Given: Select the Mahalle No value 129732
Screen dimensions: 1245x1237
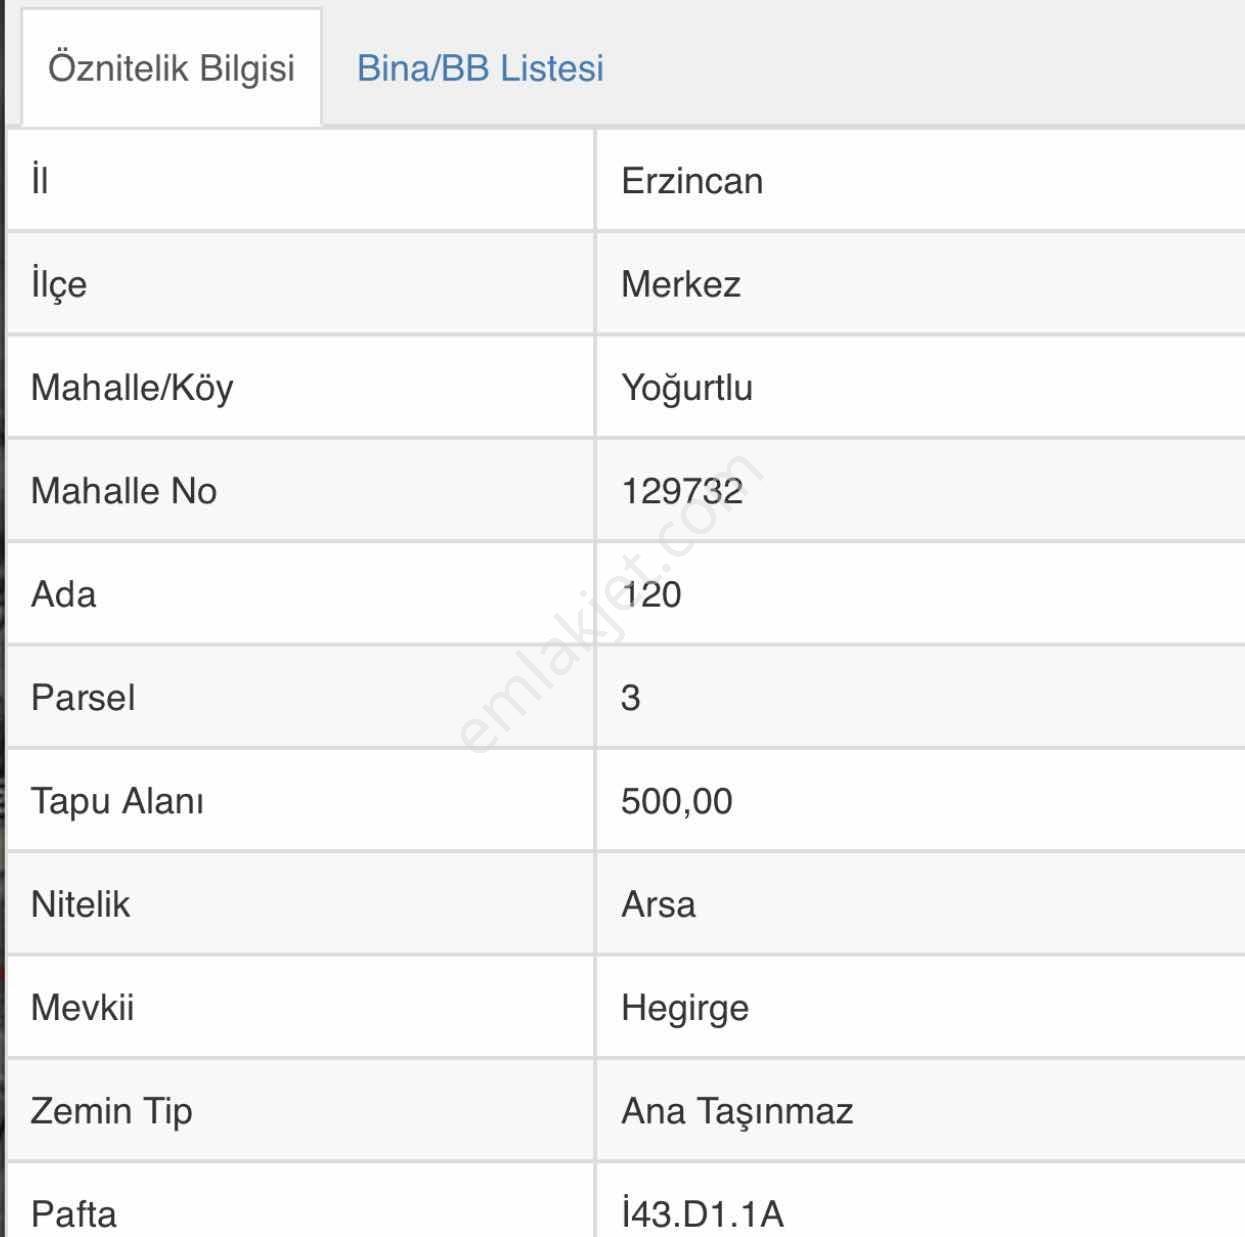Looking at the screenshot, I should [682, 491].
